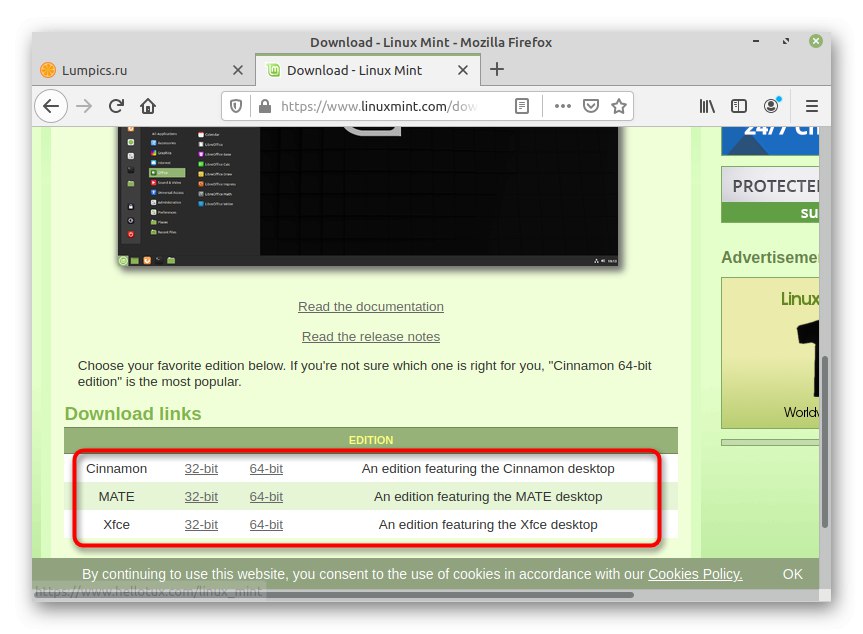Select the Download - Linux Mint tab
Image resolution: width=863 pixels, height=634 pixels.
[368, 70]
